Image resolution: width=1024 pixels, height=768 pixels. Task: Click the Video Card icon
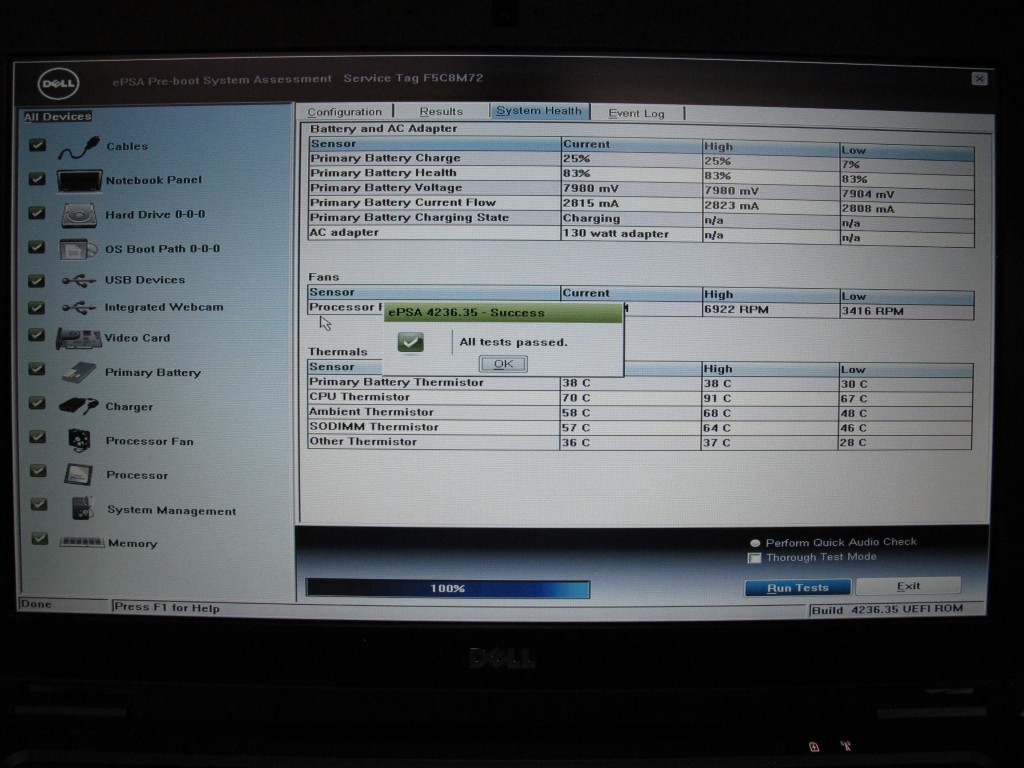[79, 338]
